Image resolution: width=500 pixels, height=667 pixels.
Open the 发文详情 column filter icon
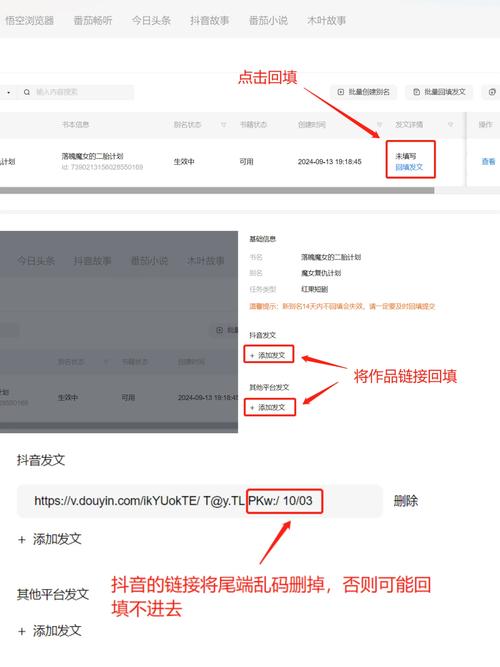pos(450,125)
